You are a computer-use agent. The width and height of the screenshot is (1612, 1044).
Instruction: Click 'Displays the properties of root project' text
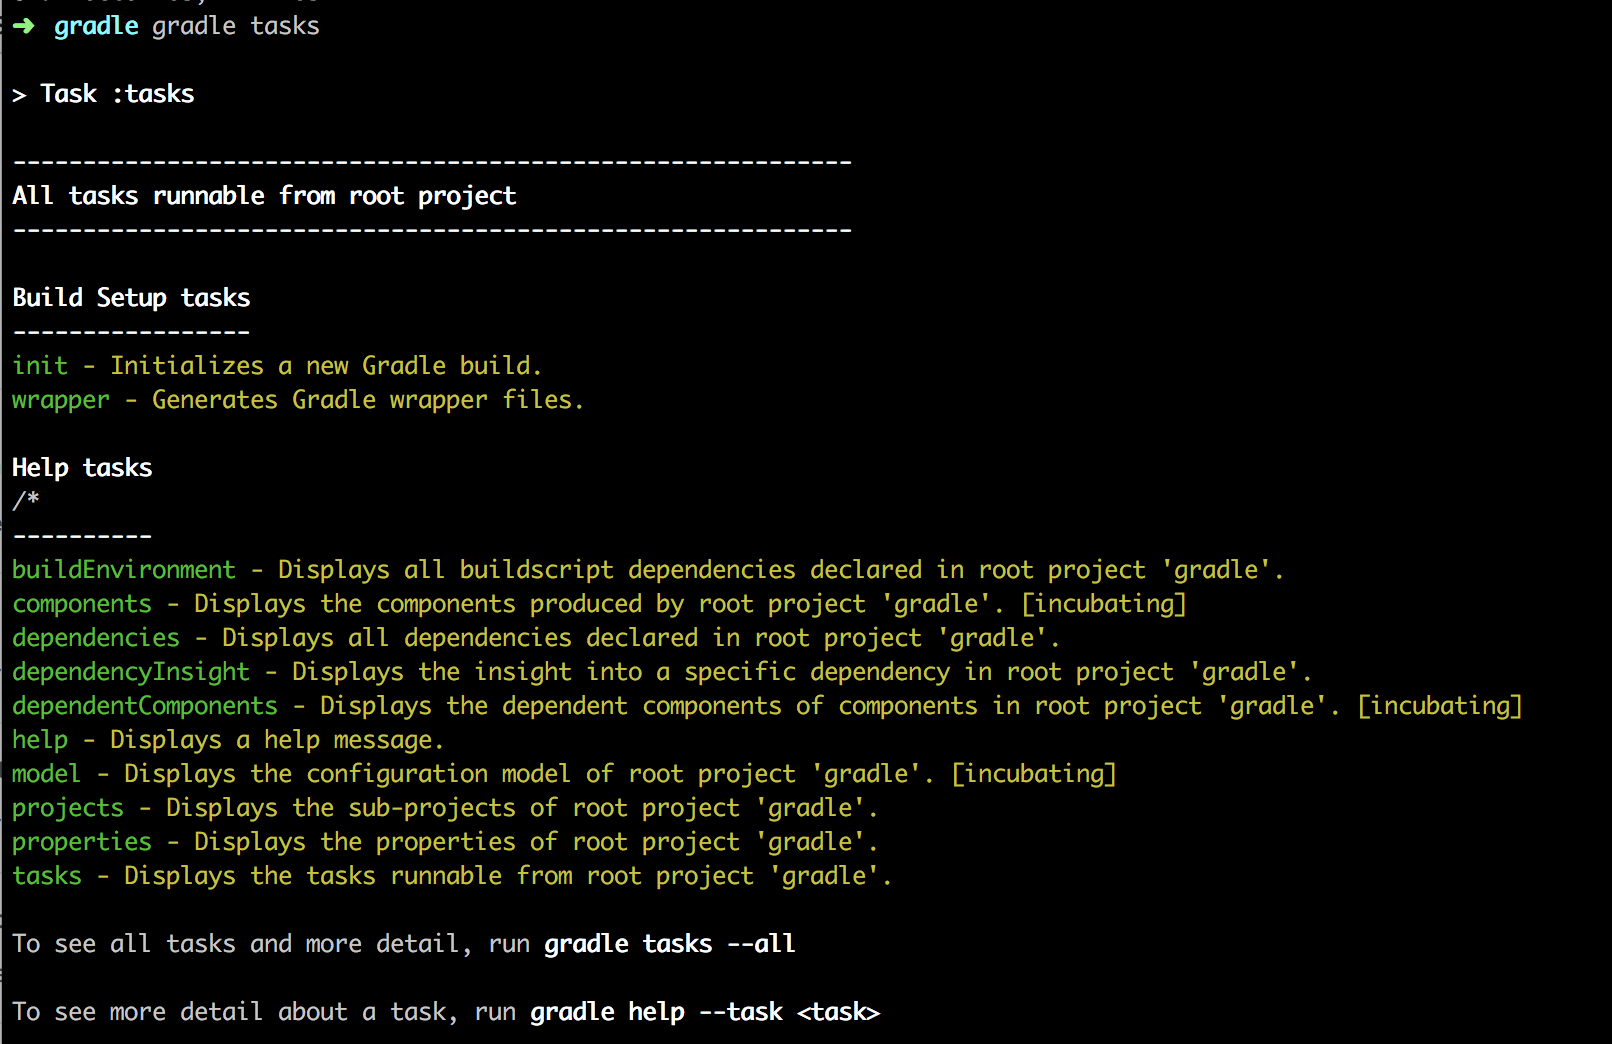[x=467, y=843]
